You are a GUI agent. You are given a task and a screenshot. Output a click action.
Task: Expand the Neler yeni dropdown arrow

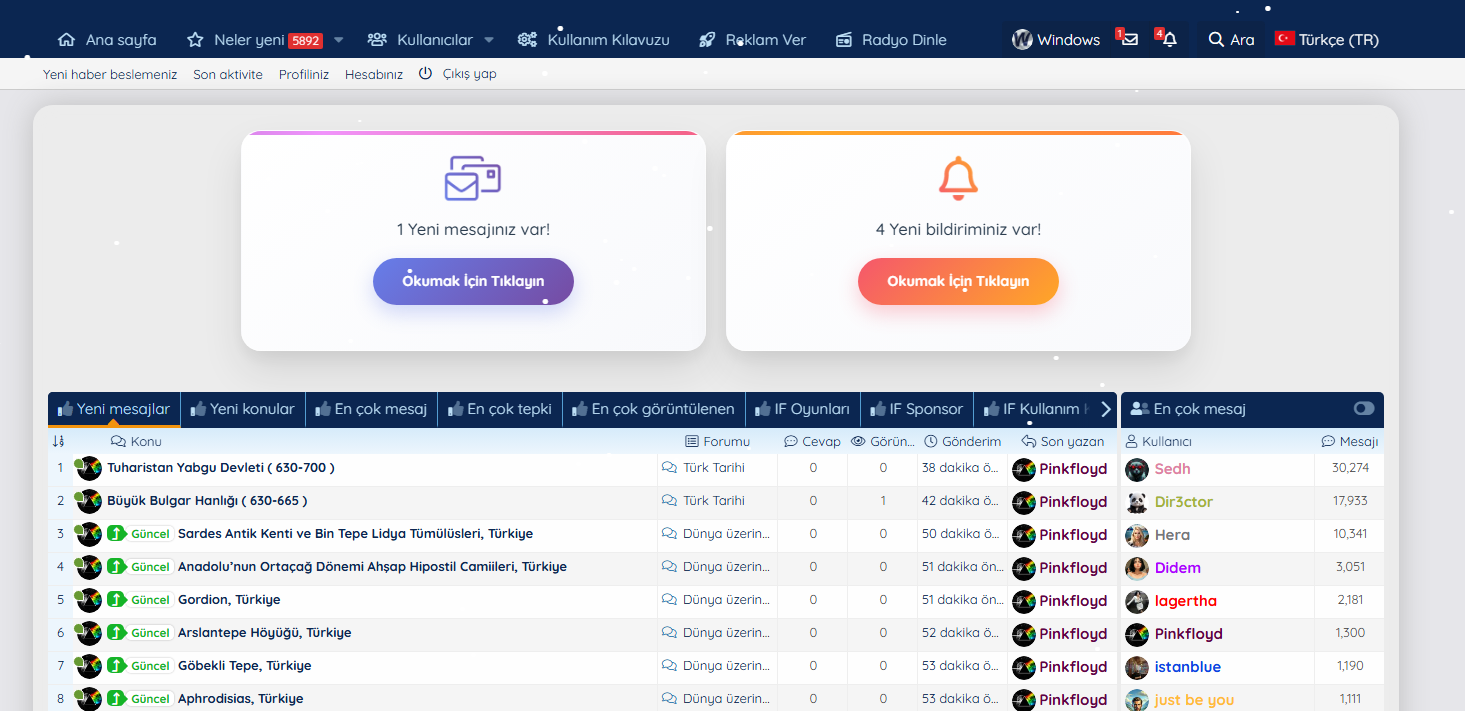[338, 40]
